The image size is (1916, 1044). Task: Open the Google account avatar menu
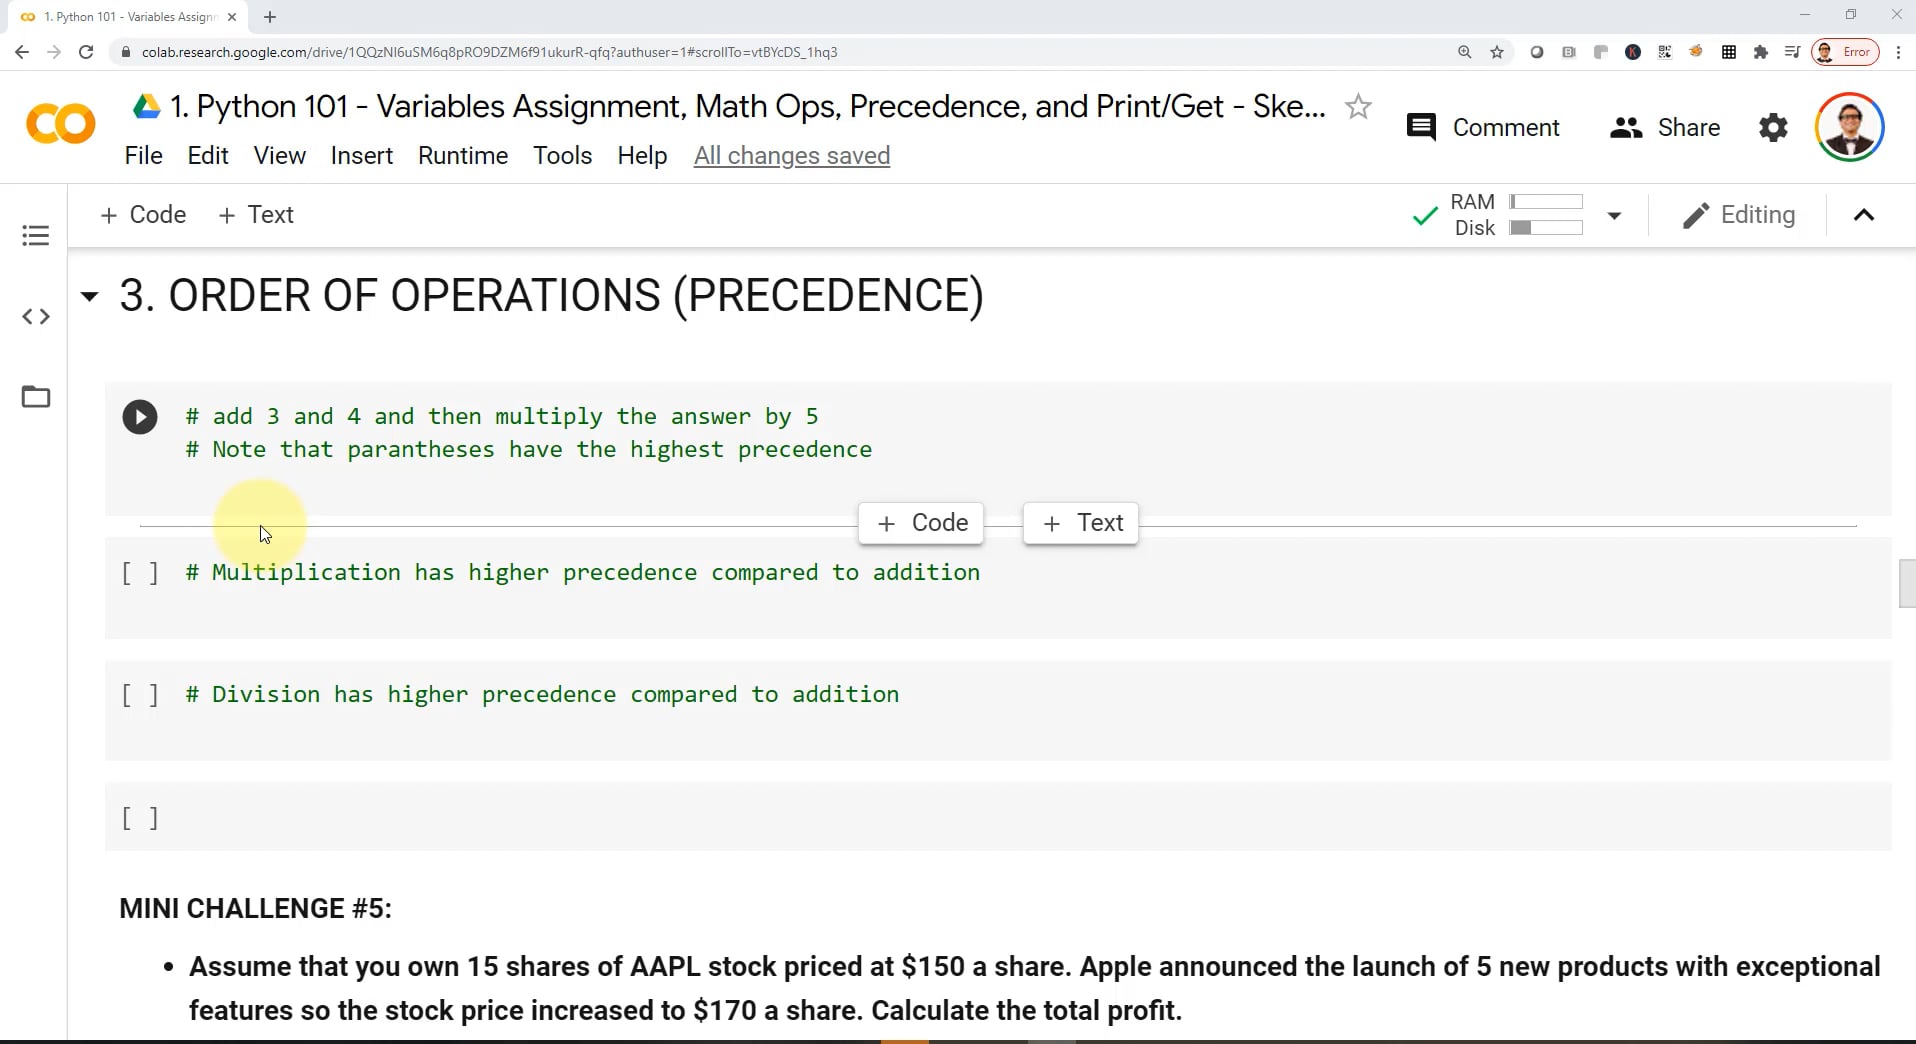[1849, 127]
